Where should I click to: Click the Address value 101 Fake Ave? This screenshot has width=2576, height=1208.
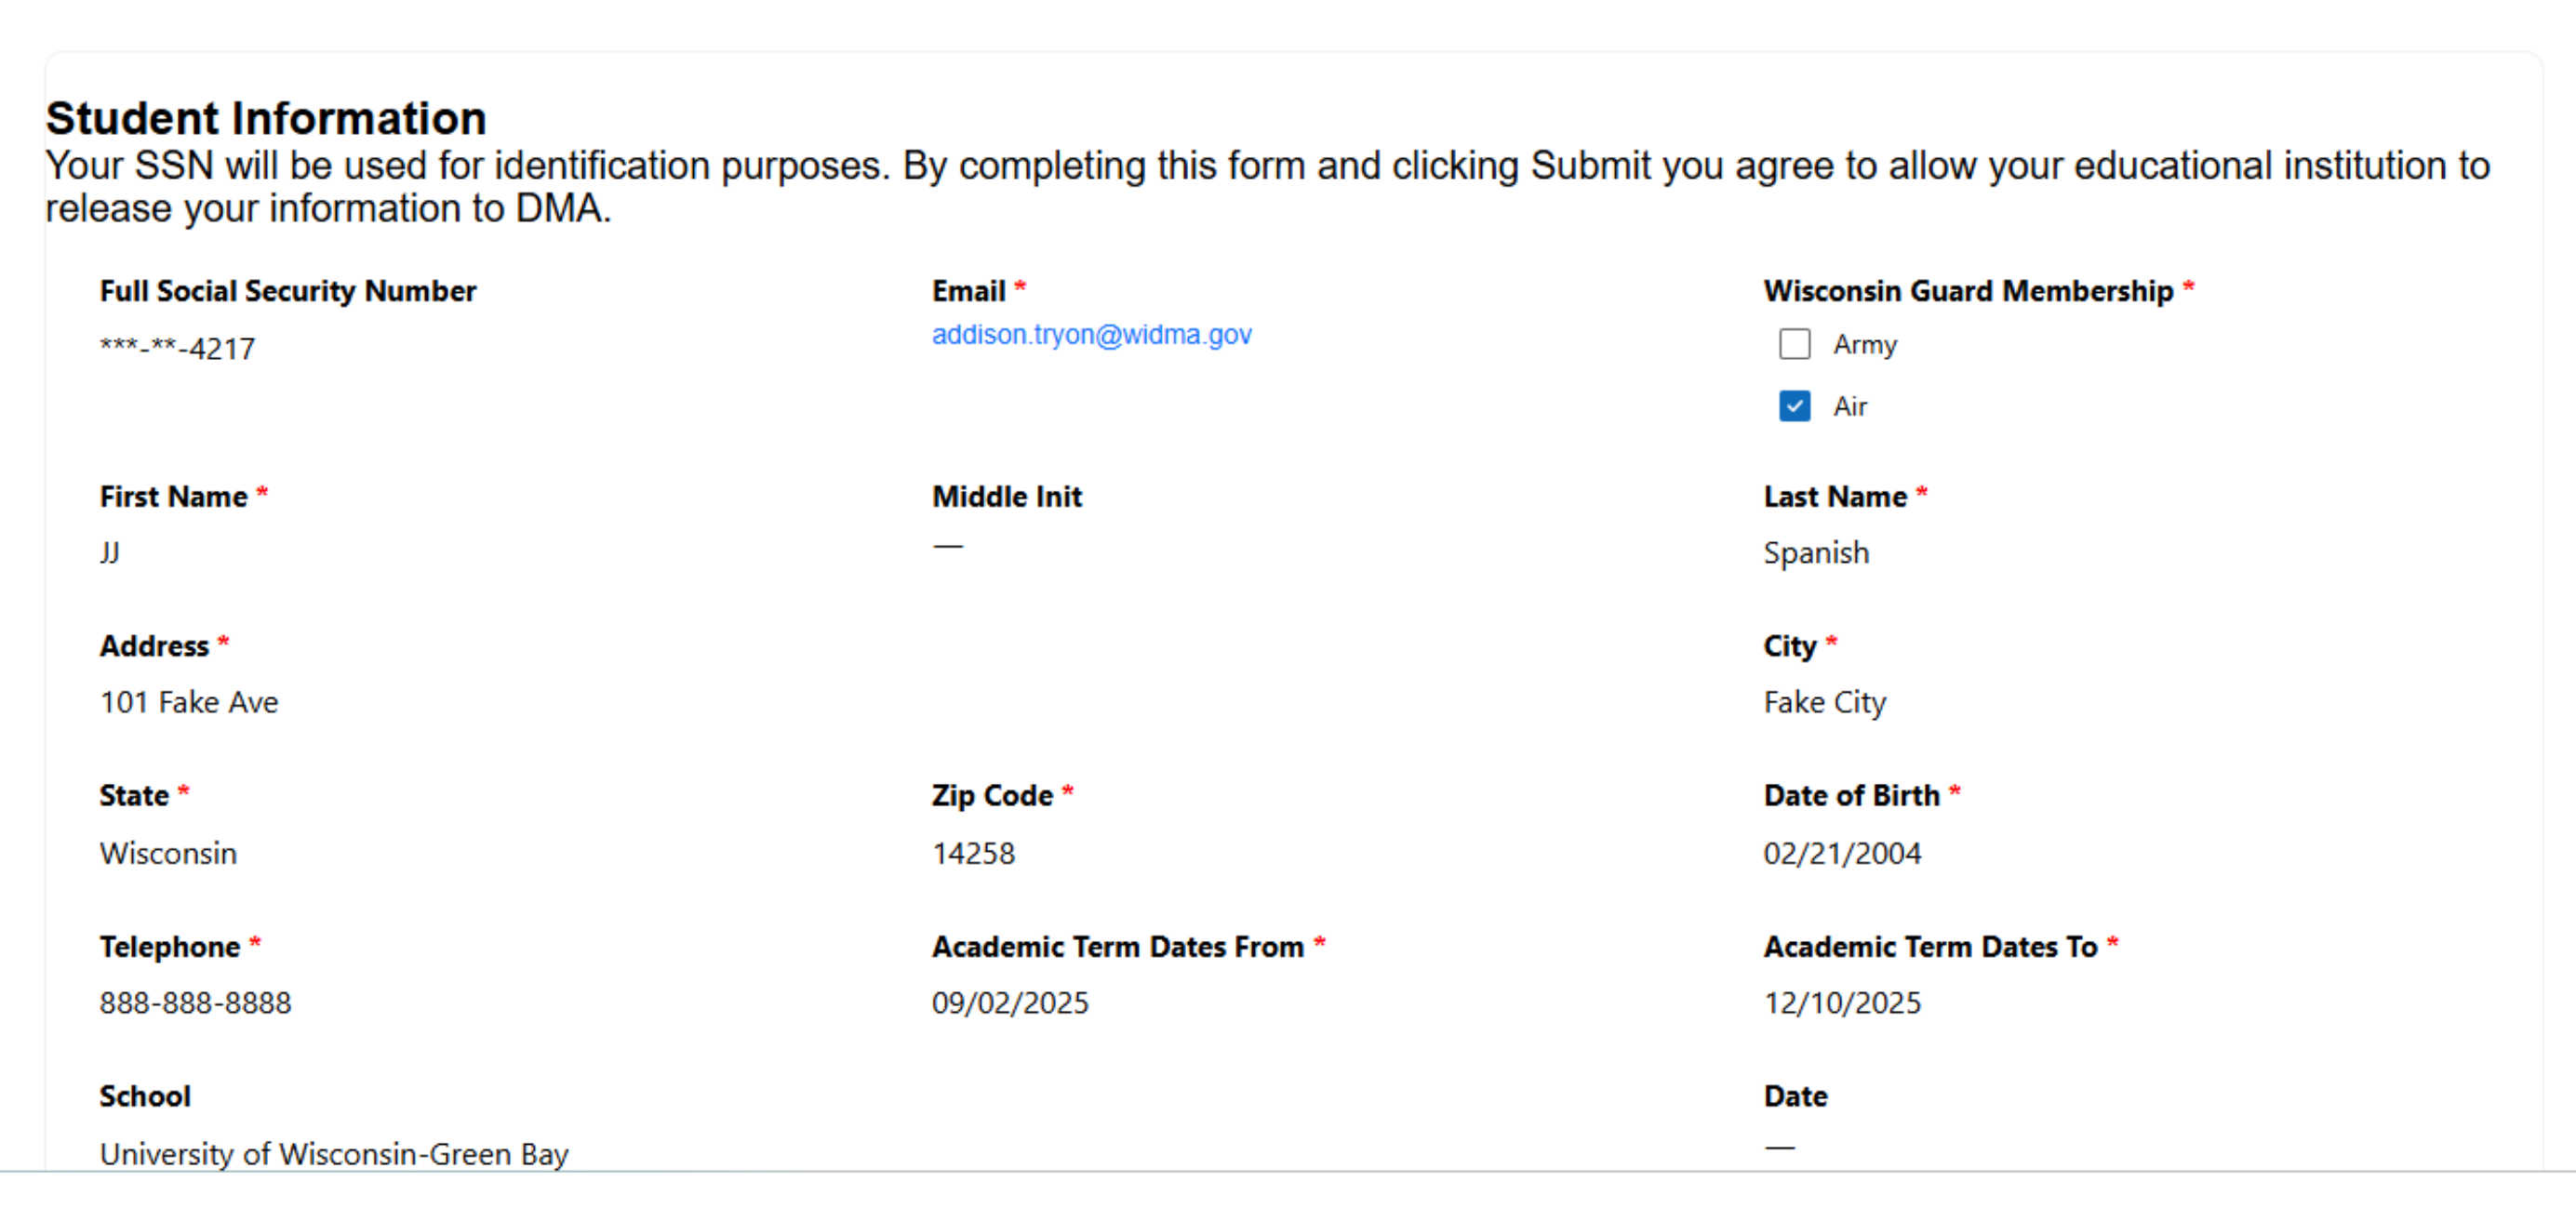click(188, 701)
